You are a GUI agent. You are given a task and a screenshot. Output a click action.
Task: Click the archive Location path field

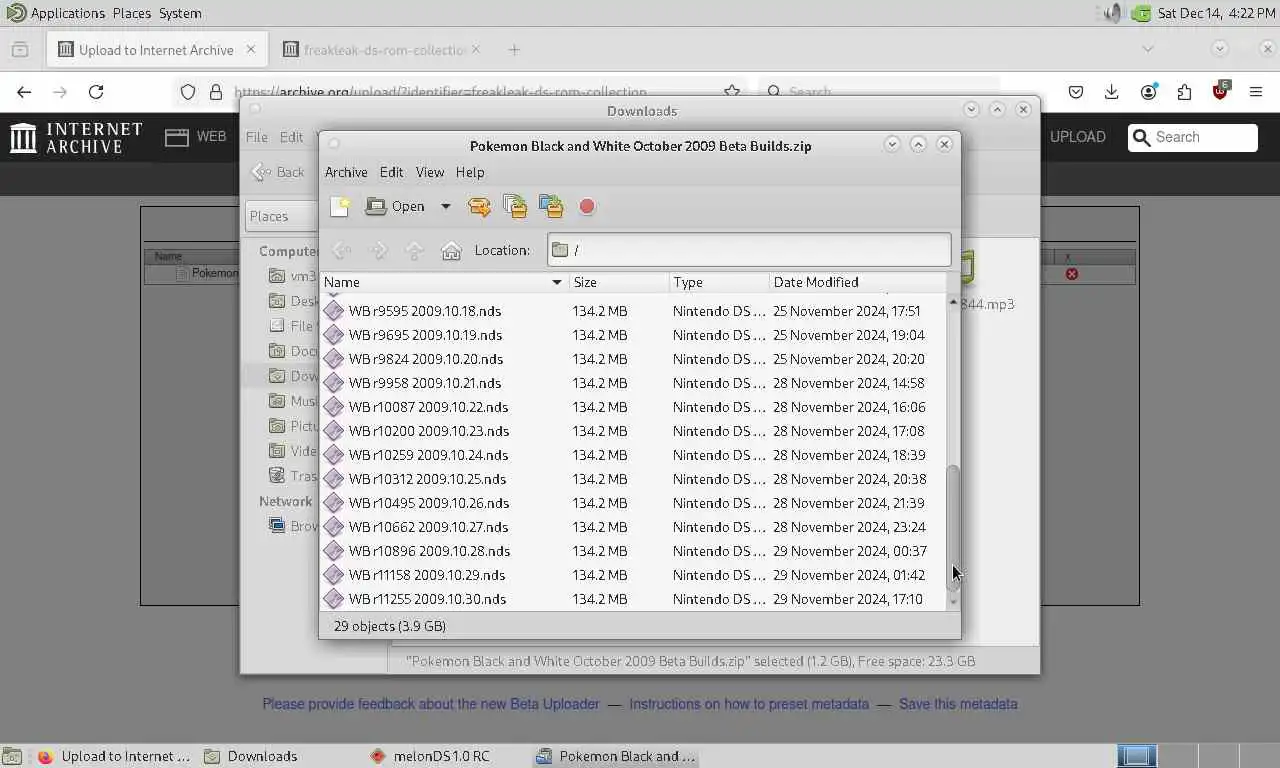click(749, 250)
